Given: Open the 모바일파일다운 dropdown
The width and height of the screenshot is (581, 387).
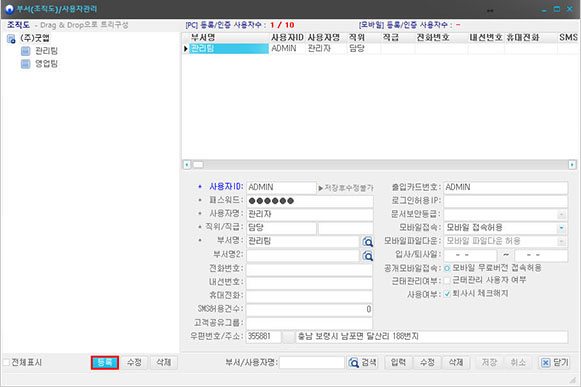Looking at the screenshot, I should [x=561, y=241].
